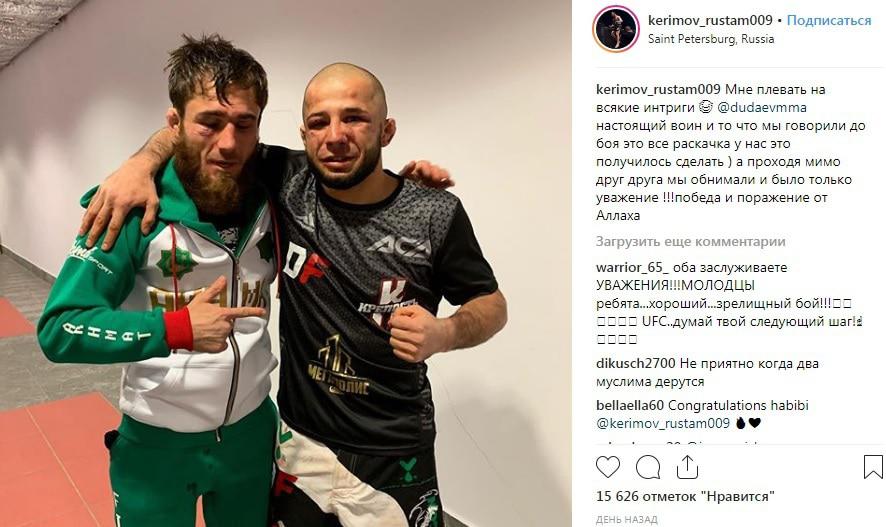Like the post with heart icon

[x=608, y=467]
